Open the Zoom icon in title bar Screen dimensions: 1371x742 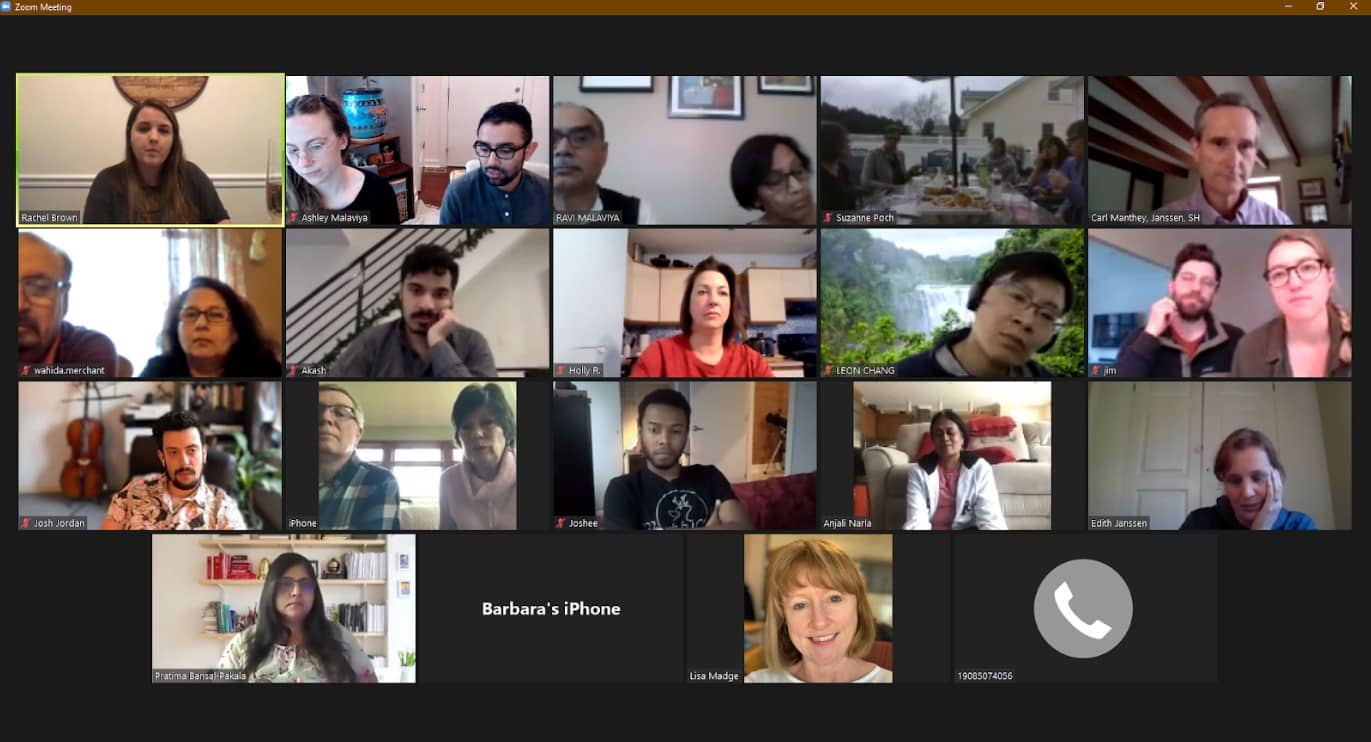(x=6, y=7)
